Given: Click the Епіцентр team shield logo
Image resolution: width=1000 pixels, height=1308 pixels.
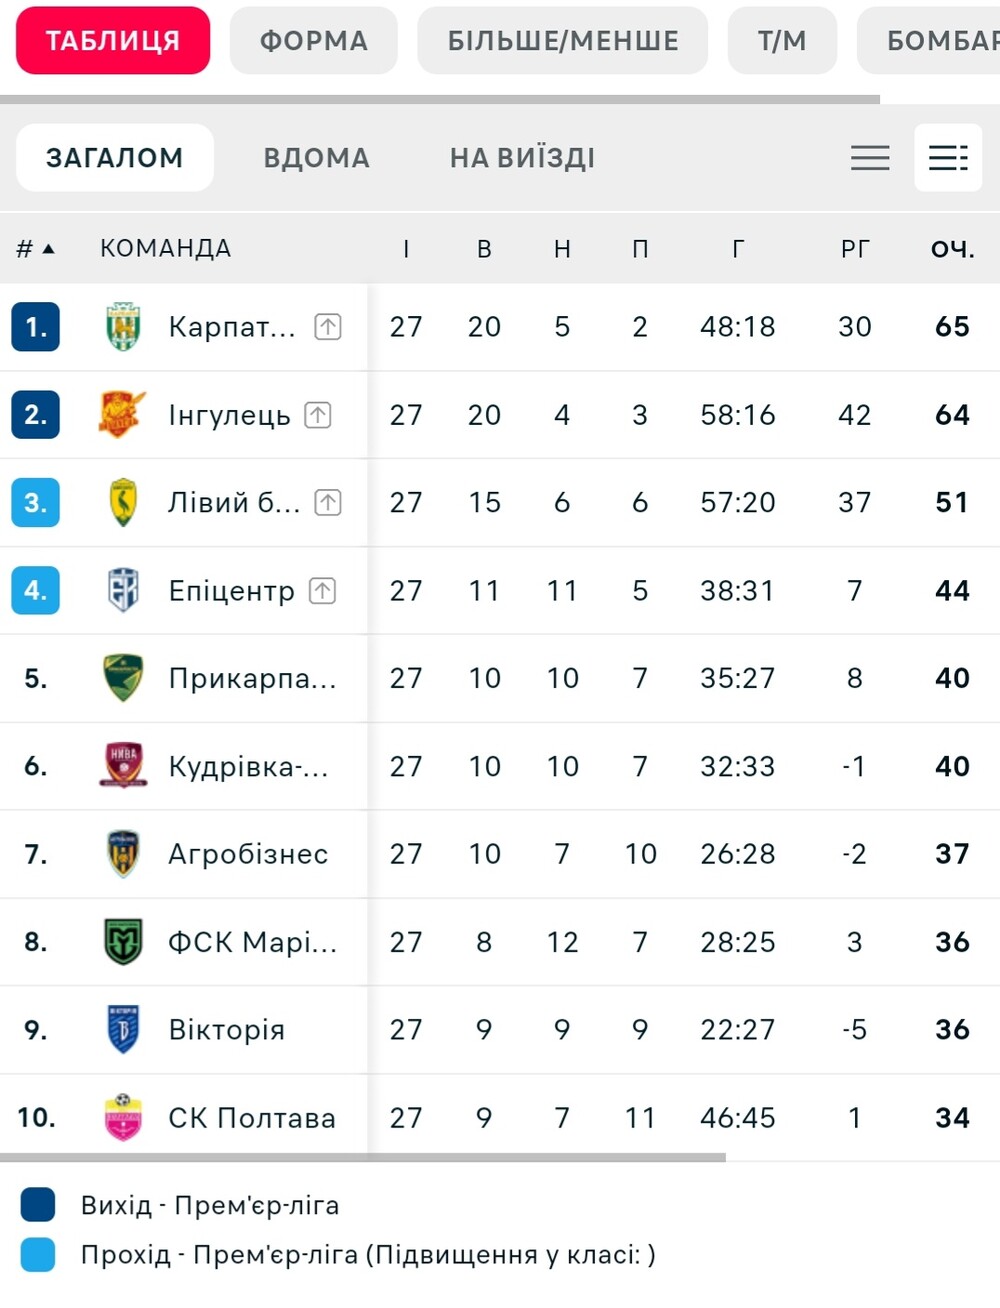Looking at the screenshot, I should click(123, 590).
